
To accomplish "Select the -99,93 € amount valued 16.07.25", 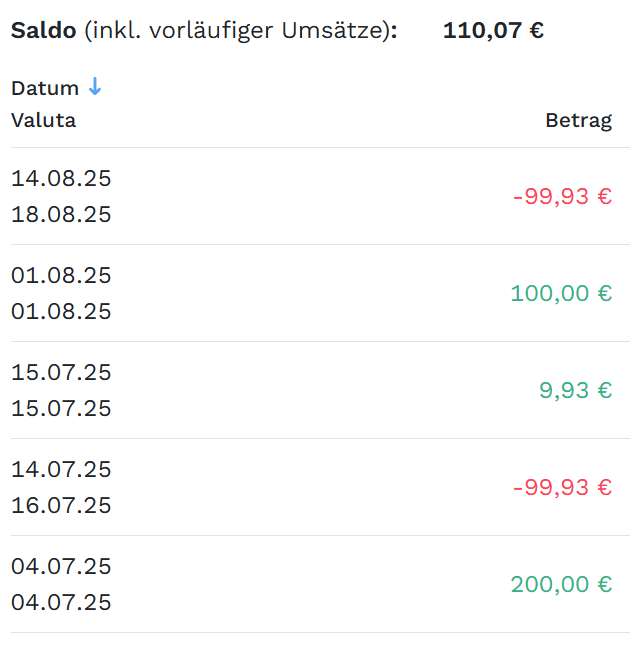I will pyautogui.click(x=562, y=487).
